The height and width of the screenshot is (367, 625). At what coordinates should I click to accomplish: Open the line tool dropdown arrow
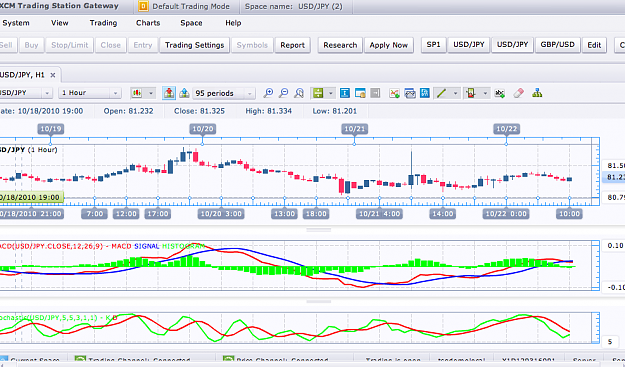[x=455, y=93]
